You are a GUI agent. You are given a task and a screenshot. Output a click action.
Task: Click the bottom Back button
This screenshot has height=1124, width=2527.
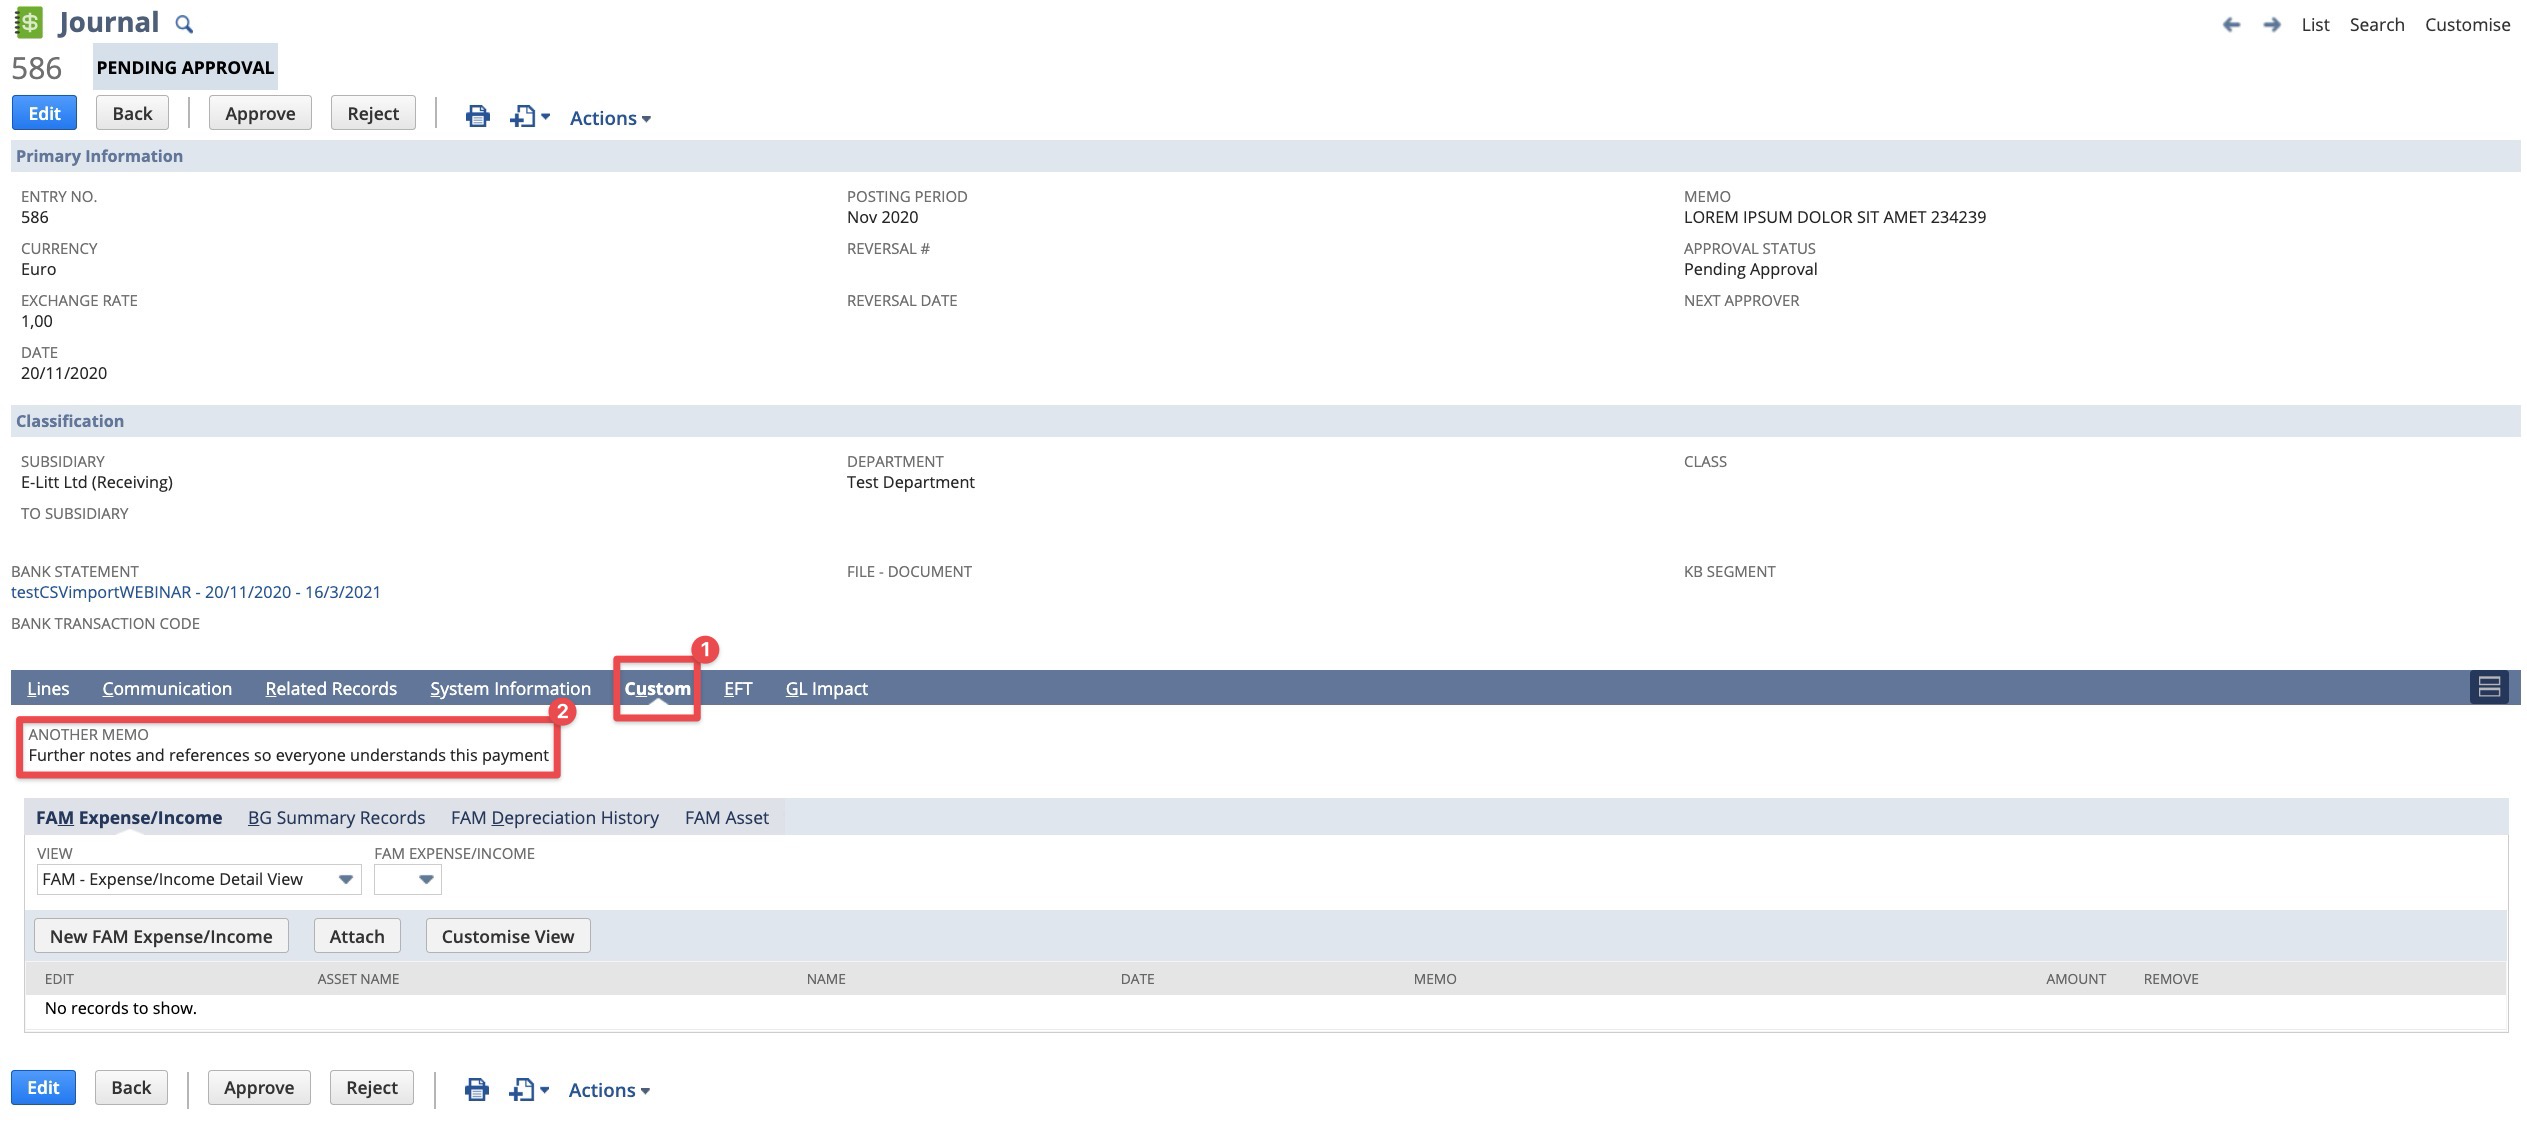pos(131,1087)
